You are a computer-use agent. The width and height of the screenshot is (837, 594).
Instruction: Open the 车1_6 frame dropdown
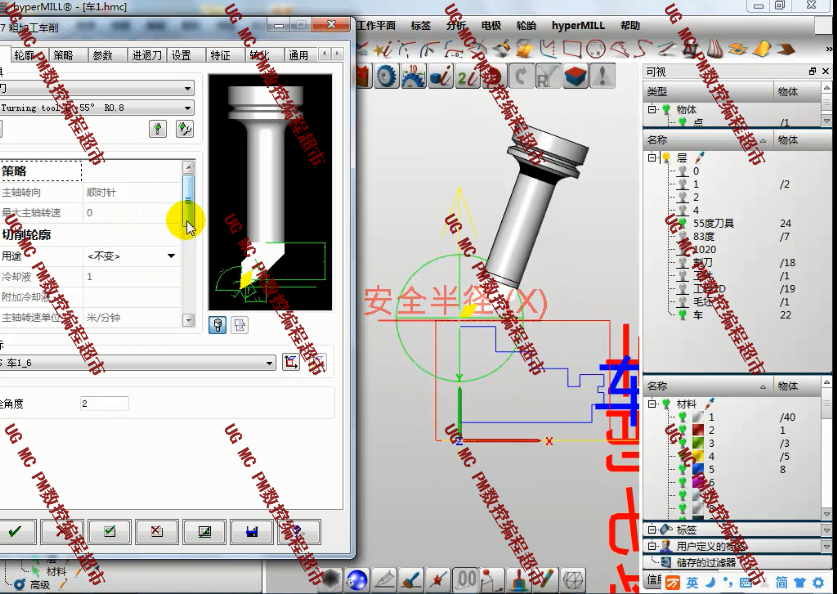[270, 363]
